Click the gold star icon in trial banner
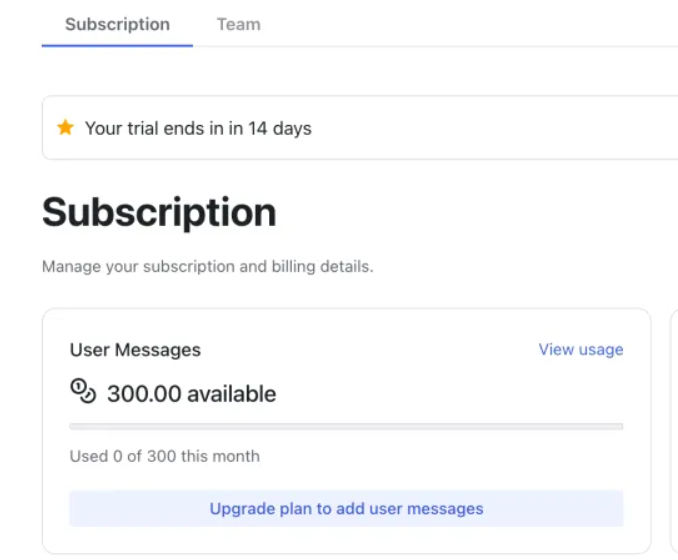The height and width of the screenshot is (560, 678). point(66,128)
